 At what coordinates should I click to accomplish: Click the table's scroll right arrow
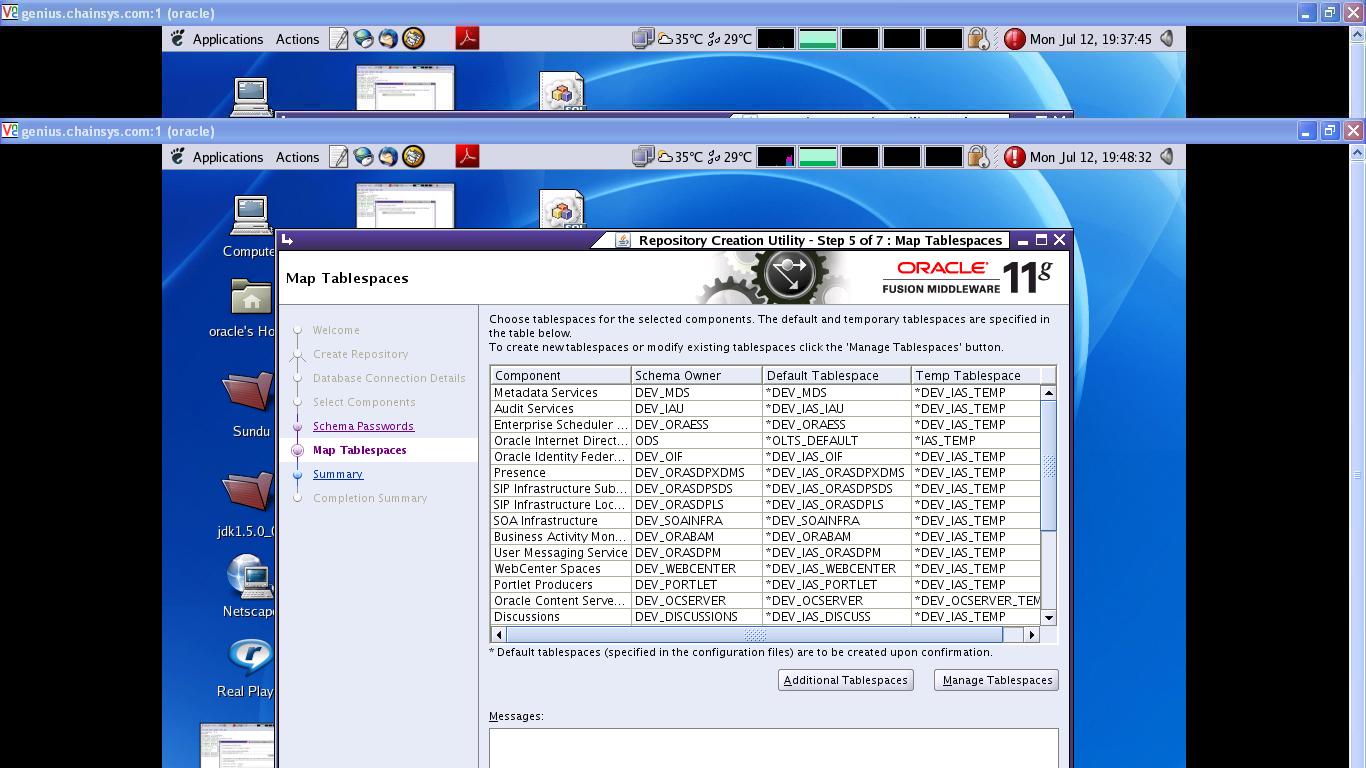(1032, 635)
